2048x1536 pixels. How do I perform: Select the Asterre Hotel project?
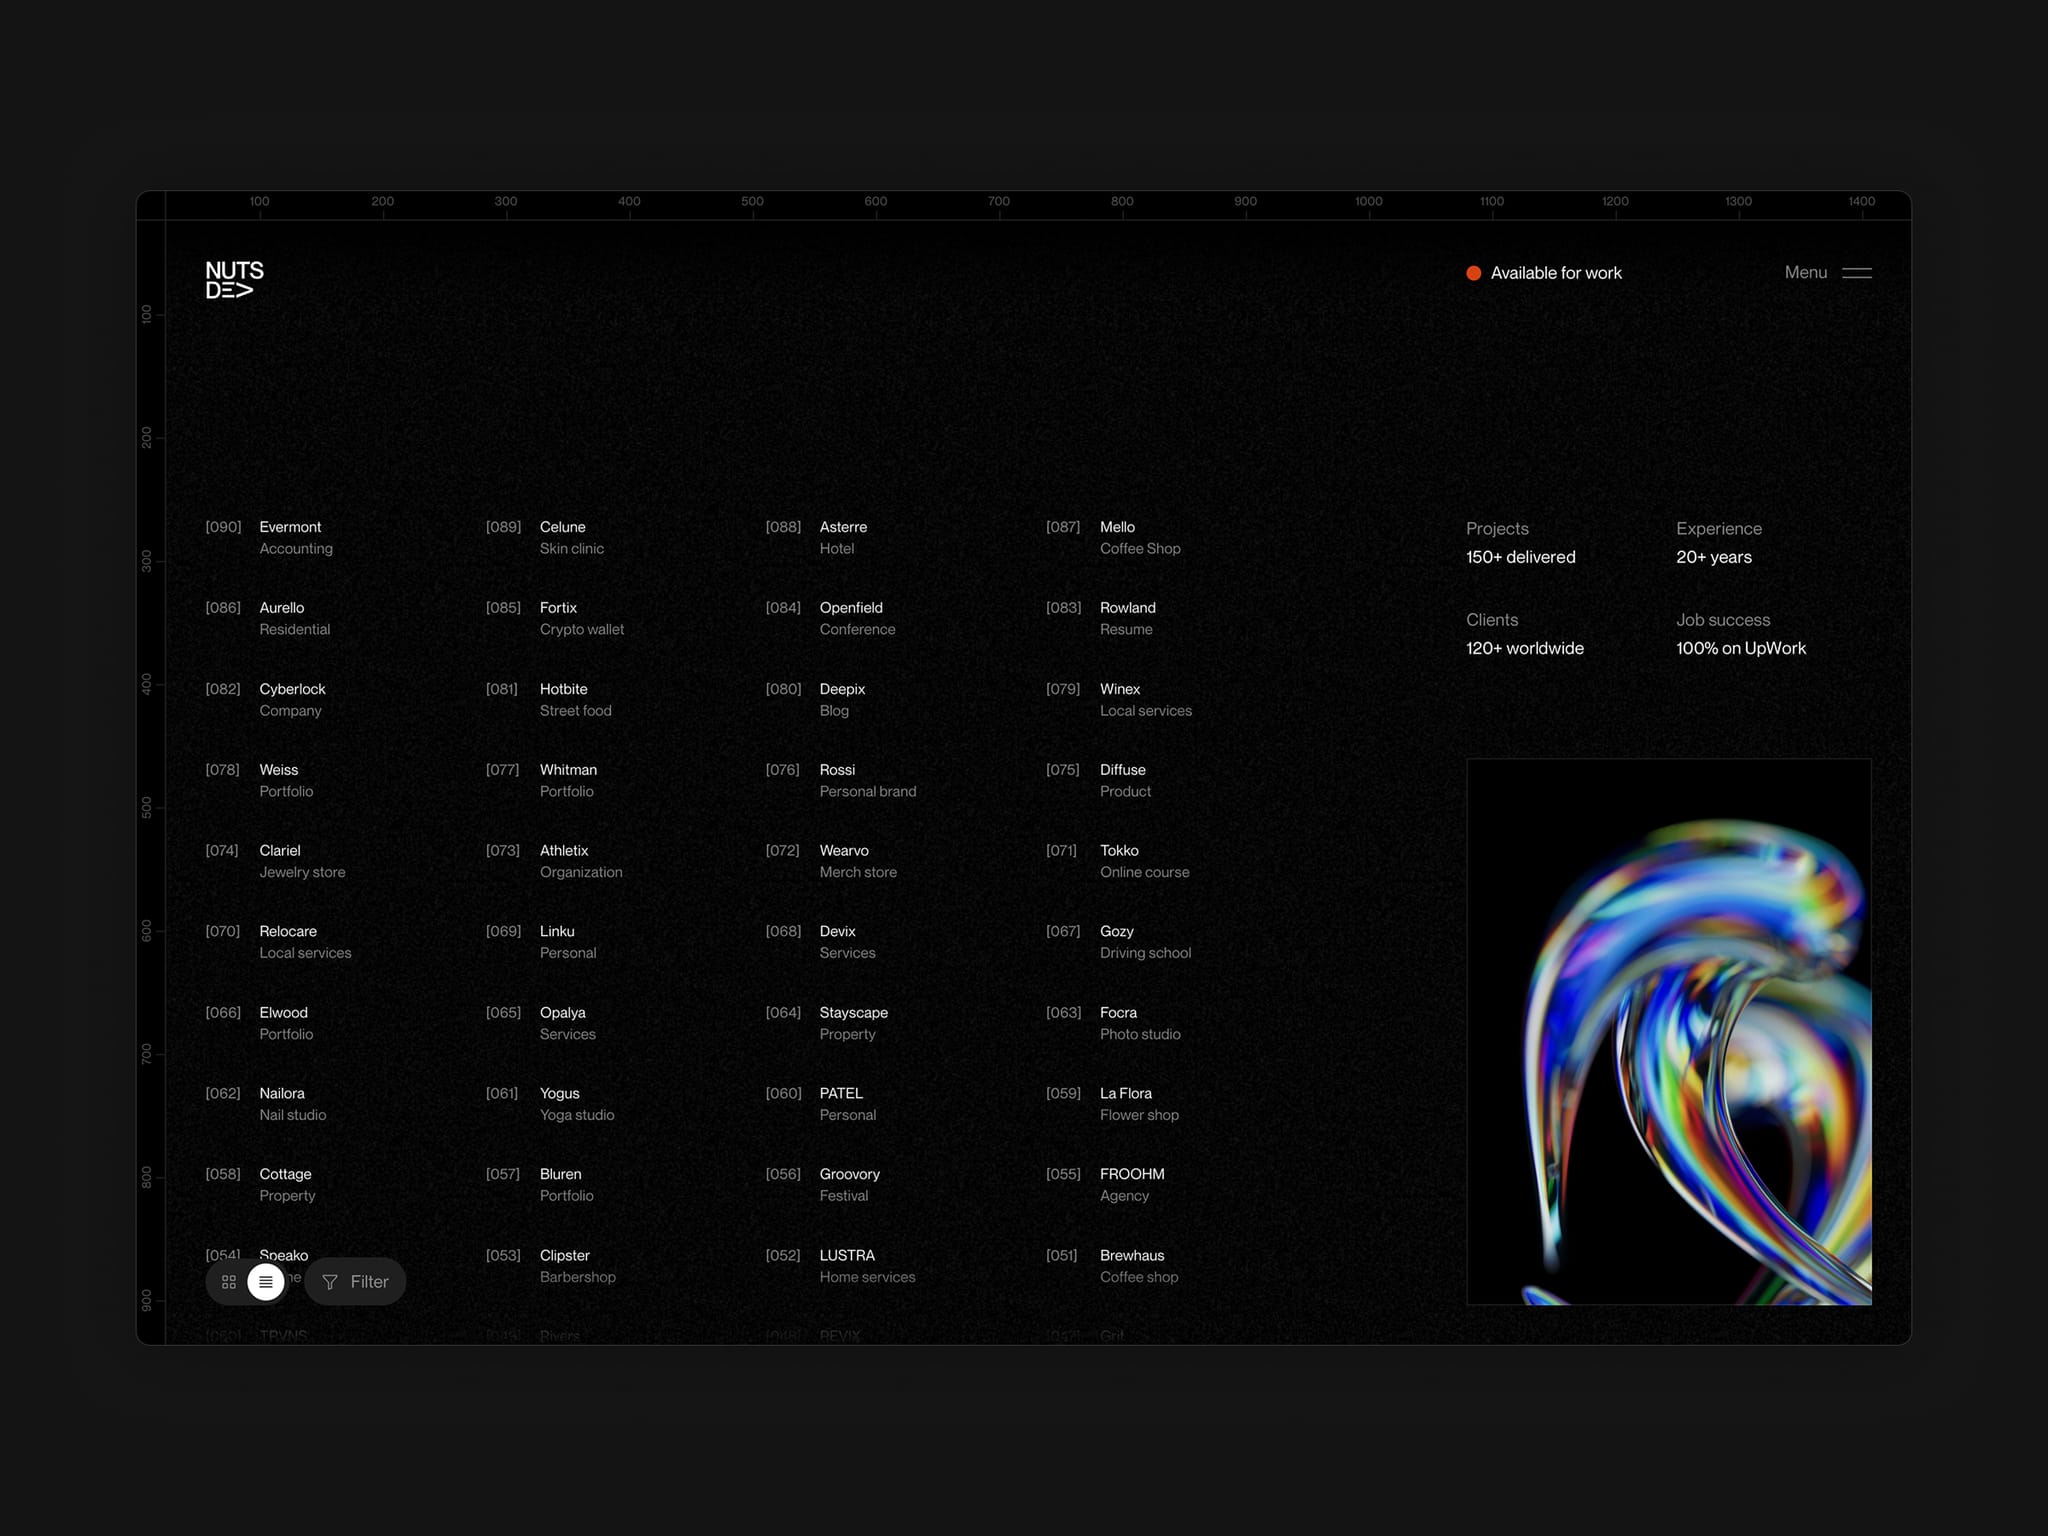coord(817,538)
